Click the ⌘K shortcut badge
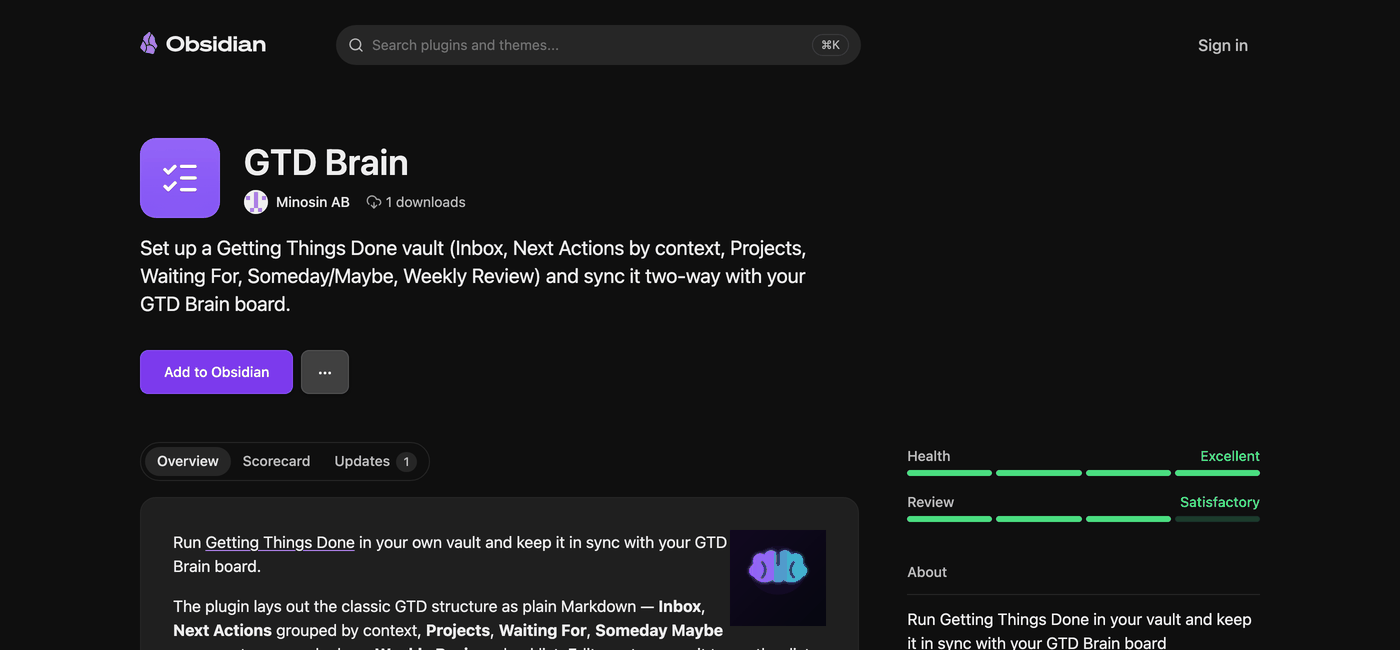Screen dimensions: 1400x650 click(x=830, y=45)
